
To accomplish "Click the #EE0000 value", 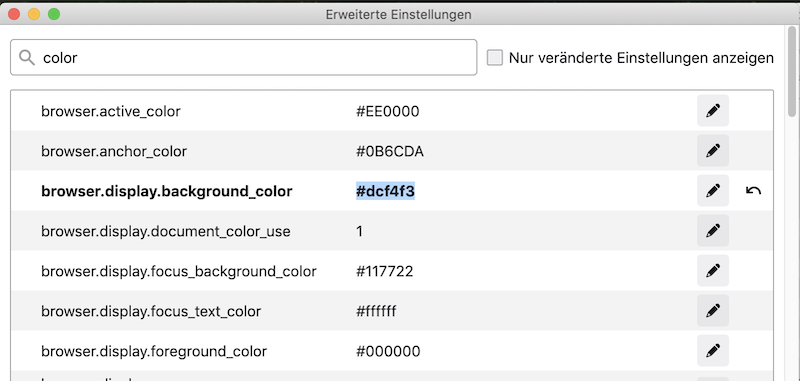I will pos(387,111).
